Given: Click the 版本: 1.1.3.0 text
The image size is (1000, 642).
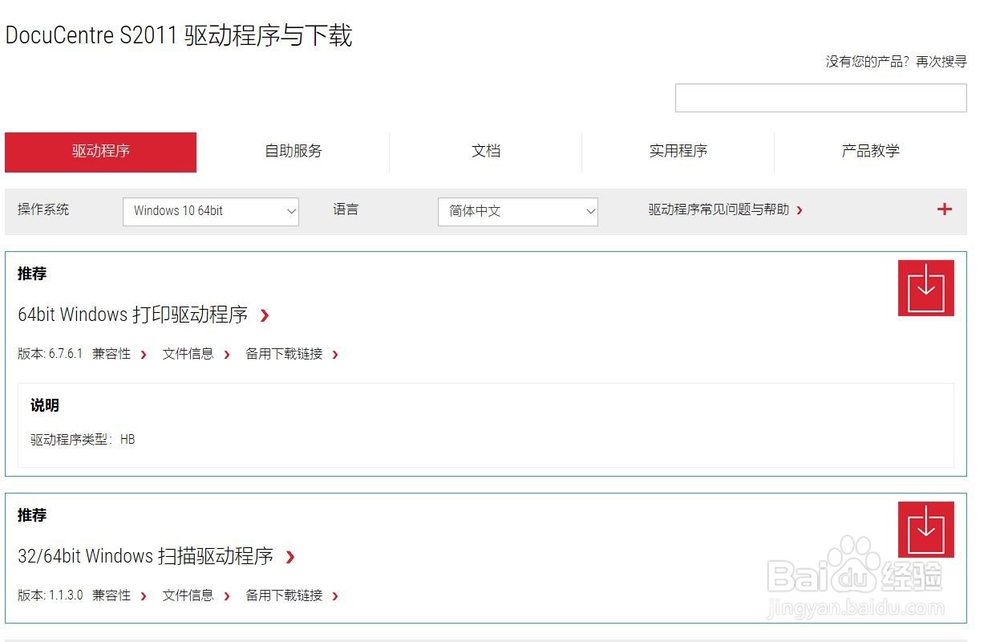Looking at the screenshot, I should pos(50,595).
